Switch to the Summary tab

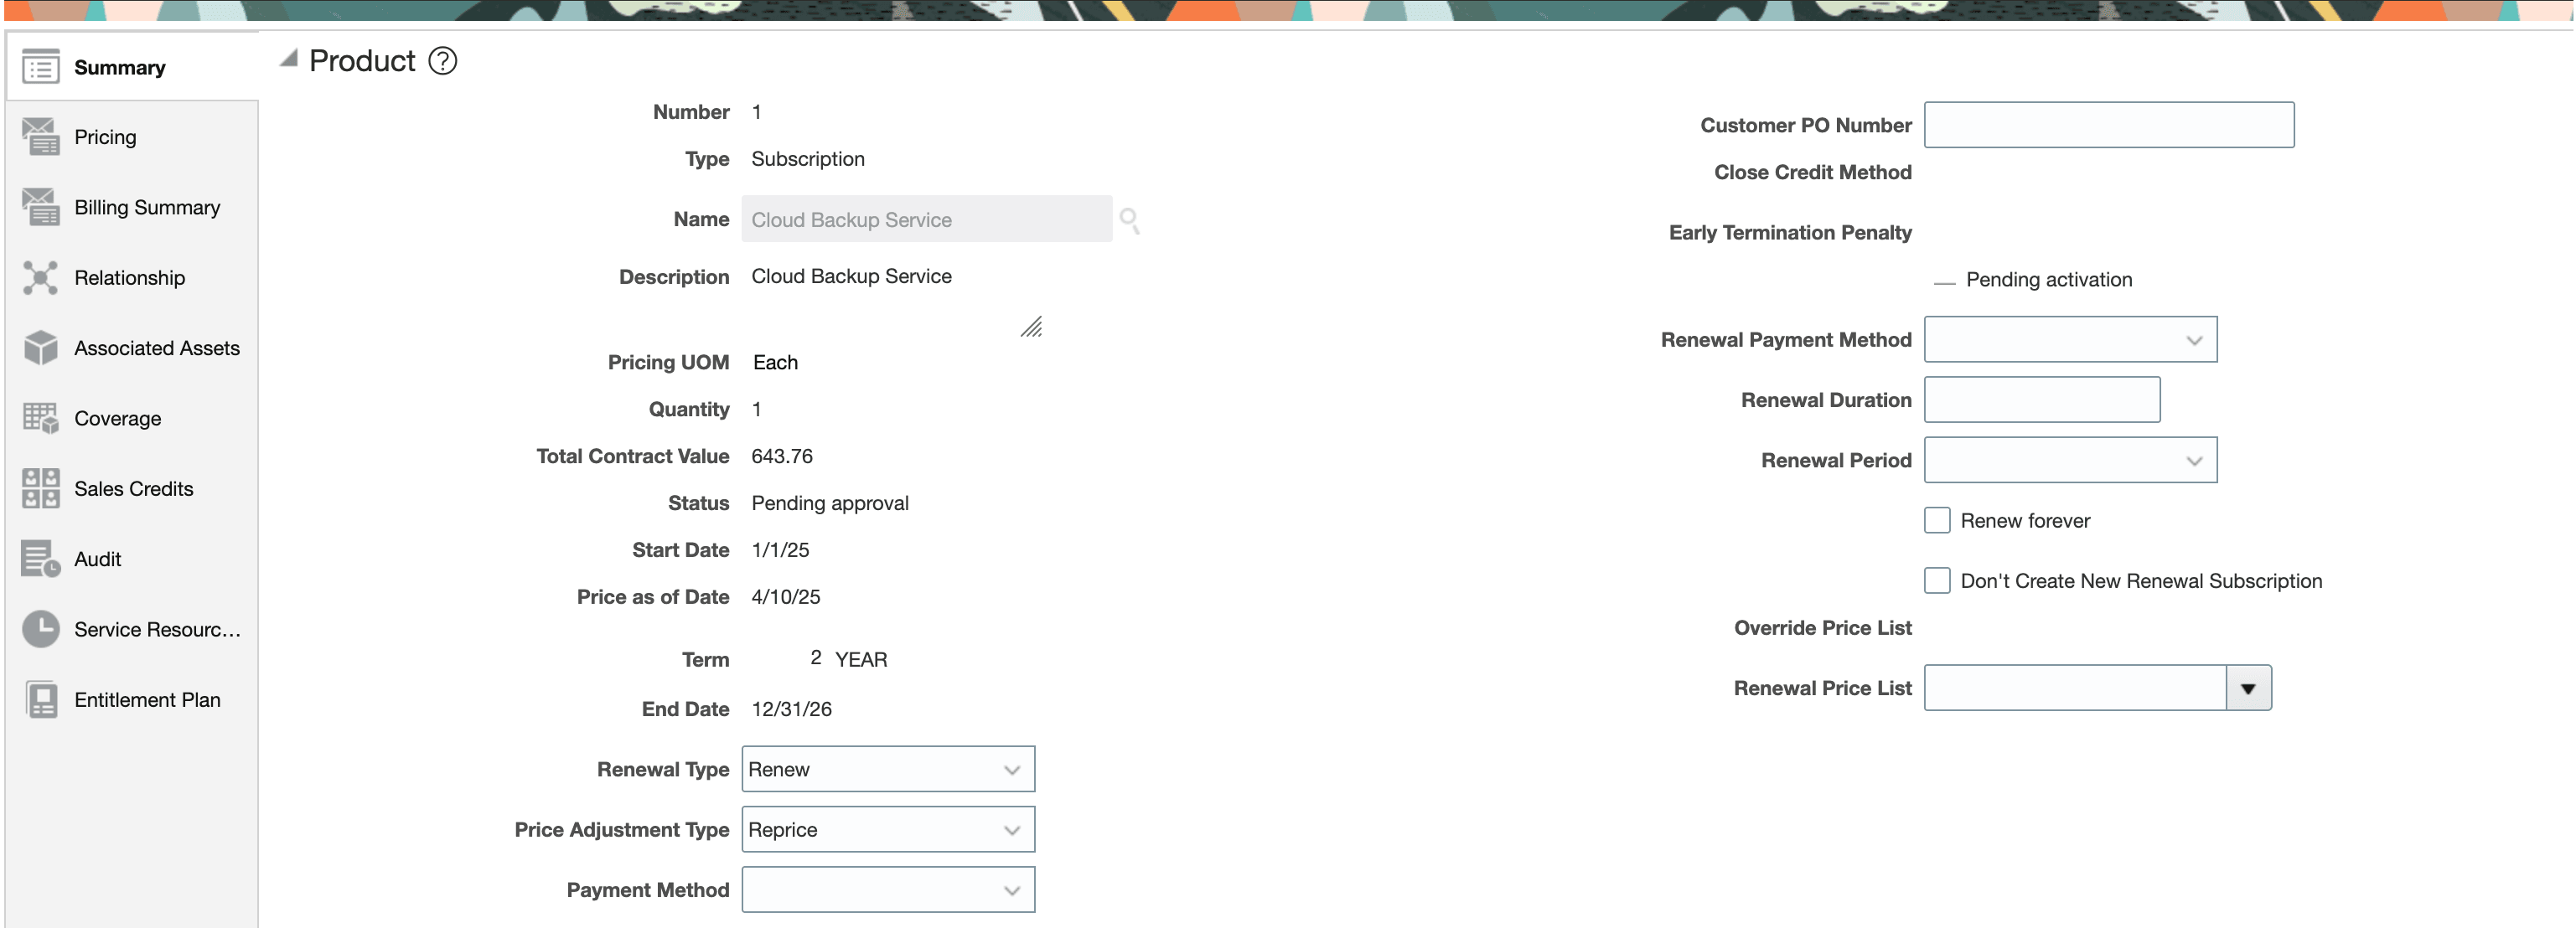[x=40, y=66]
